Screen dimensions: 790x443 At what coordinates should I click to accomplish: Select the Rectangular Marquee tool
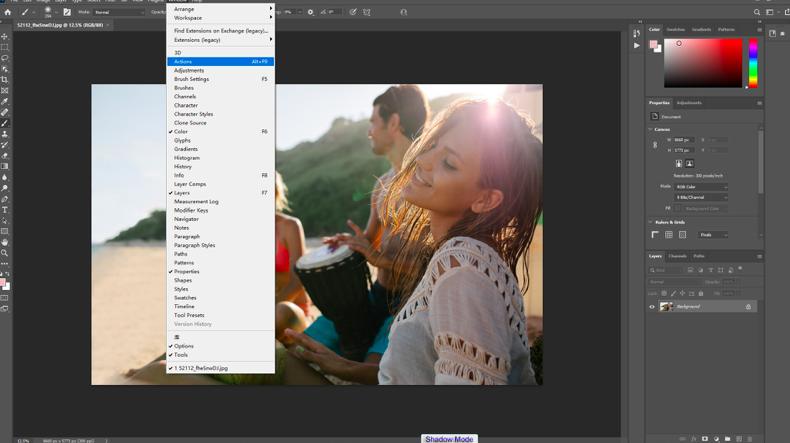pos(5,47)
